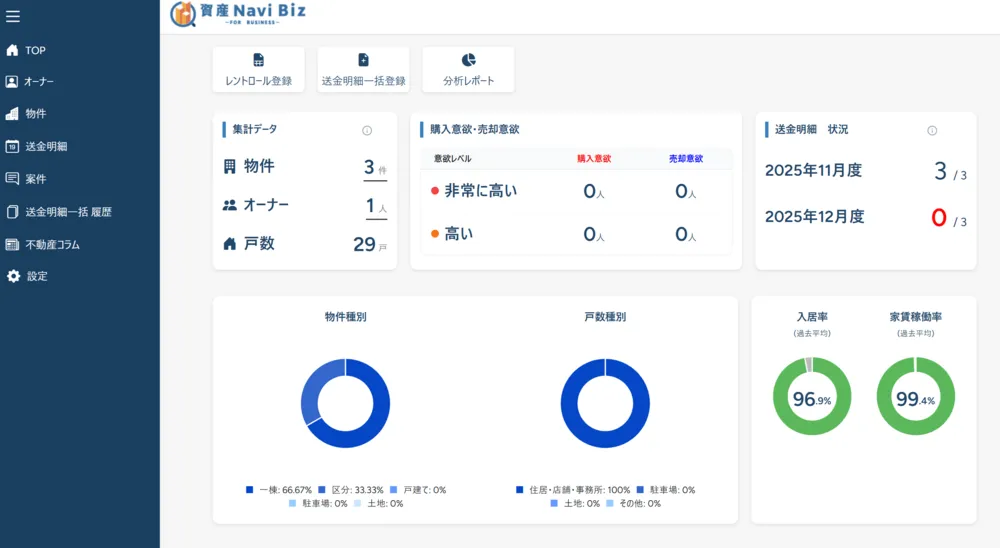Viewport: 1000px width, 548px height.
Task: Click the レントロール登録 button label
Action: (x=258, y=81)
